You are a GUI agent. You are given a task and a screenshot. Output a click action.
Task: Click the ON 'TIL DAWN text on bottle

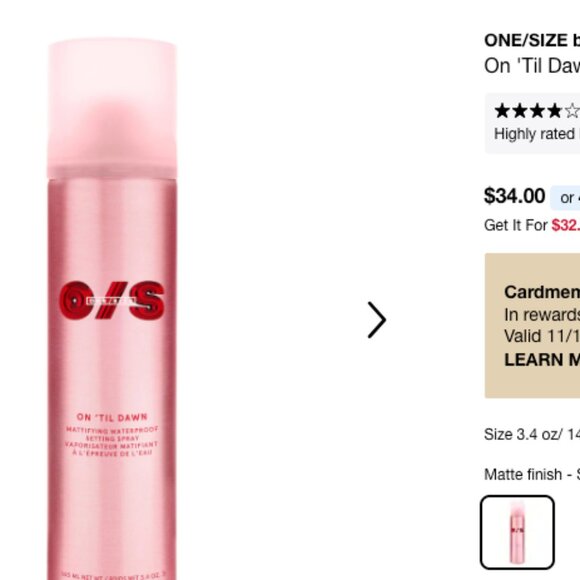(112, 417)
